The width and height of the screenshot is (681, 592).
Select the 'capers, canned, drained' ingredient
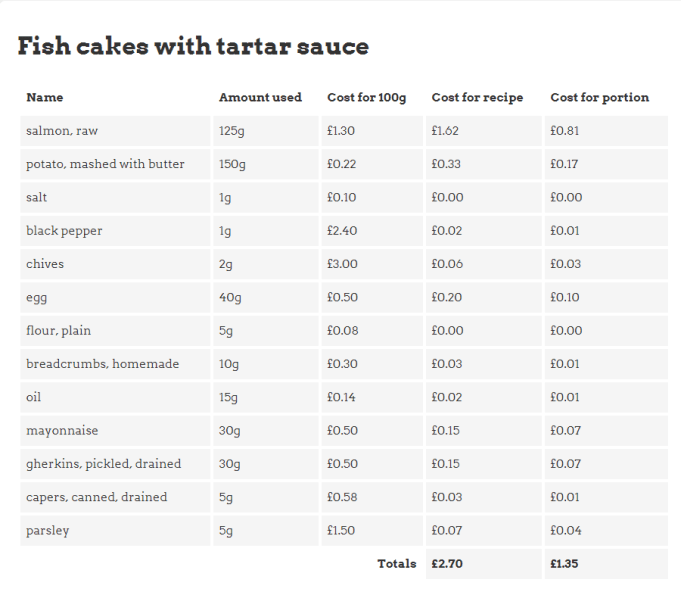(96, 497)
